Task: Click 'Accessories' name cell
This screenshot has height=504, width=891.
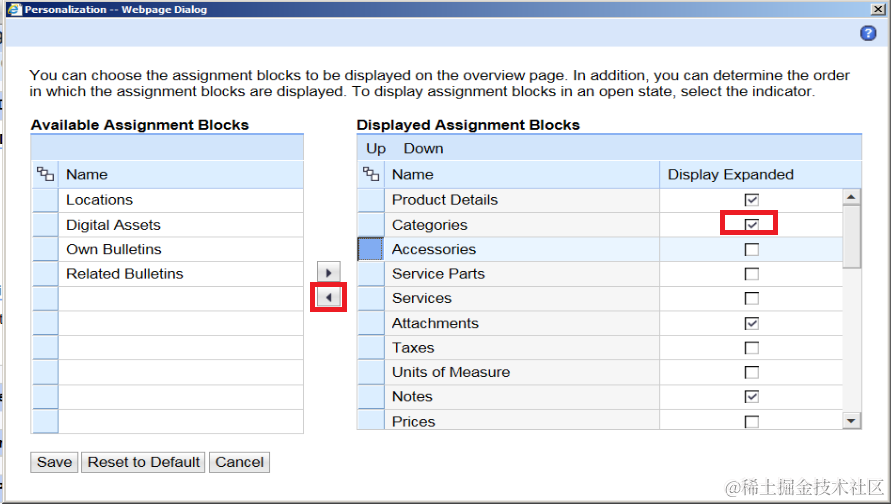Action: click(x=522, y=249)
